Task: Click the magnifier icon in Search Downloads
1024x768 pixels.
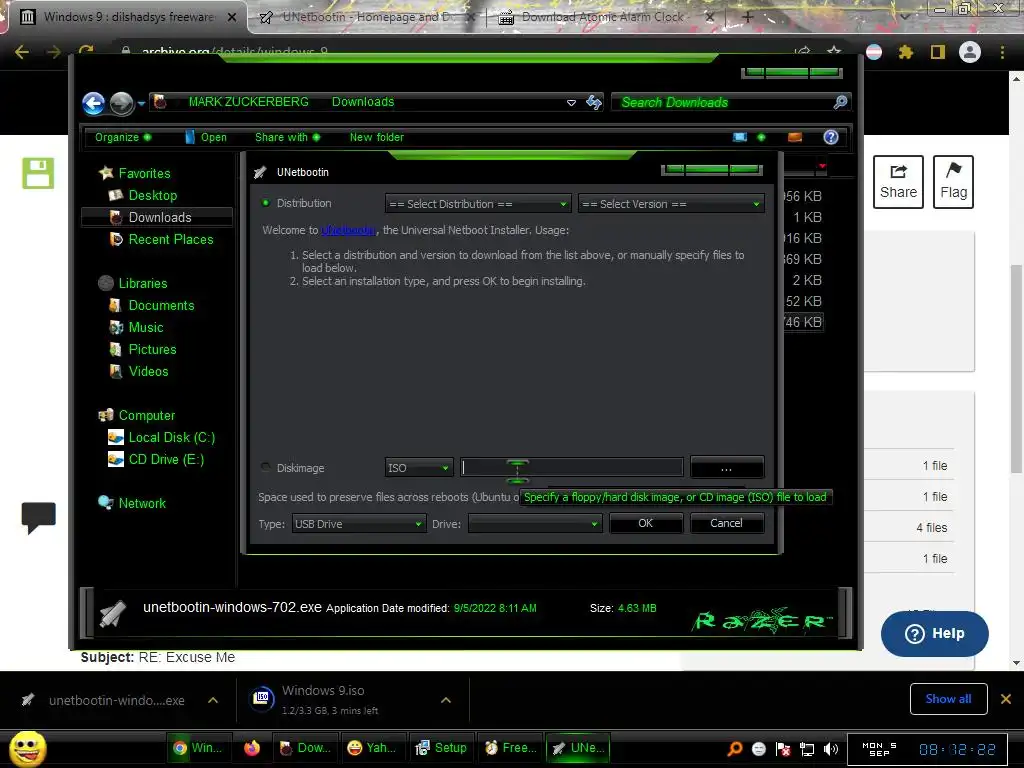Action: (x=840, y=102)
